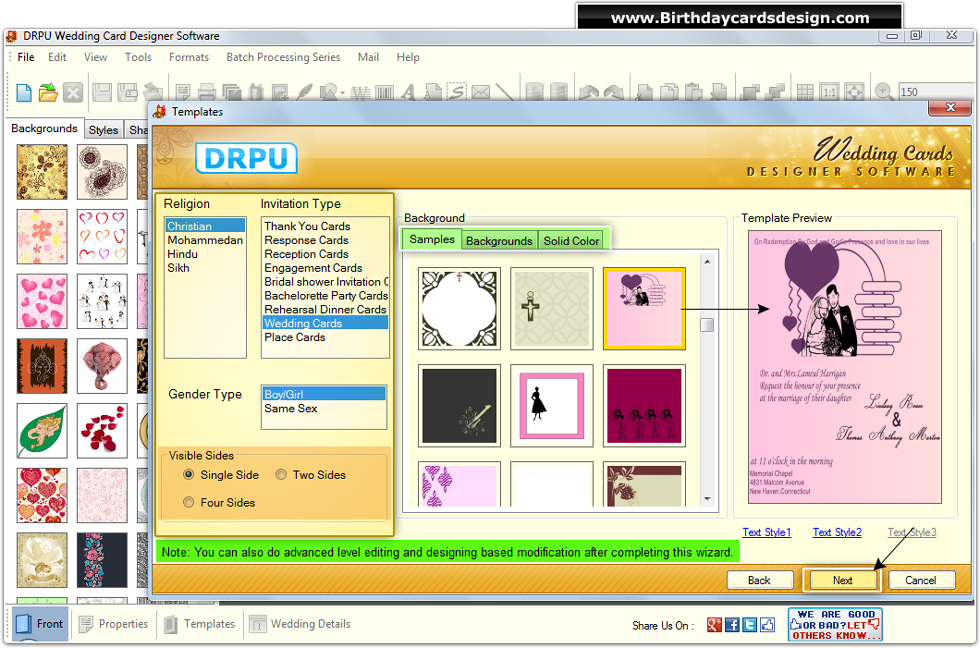The image size is (980, 648).
Task: Select Christian in Religion list
Action: [205, 226]
